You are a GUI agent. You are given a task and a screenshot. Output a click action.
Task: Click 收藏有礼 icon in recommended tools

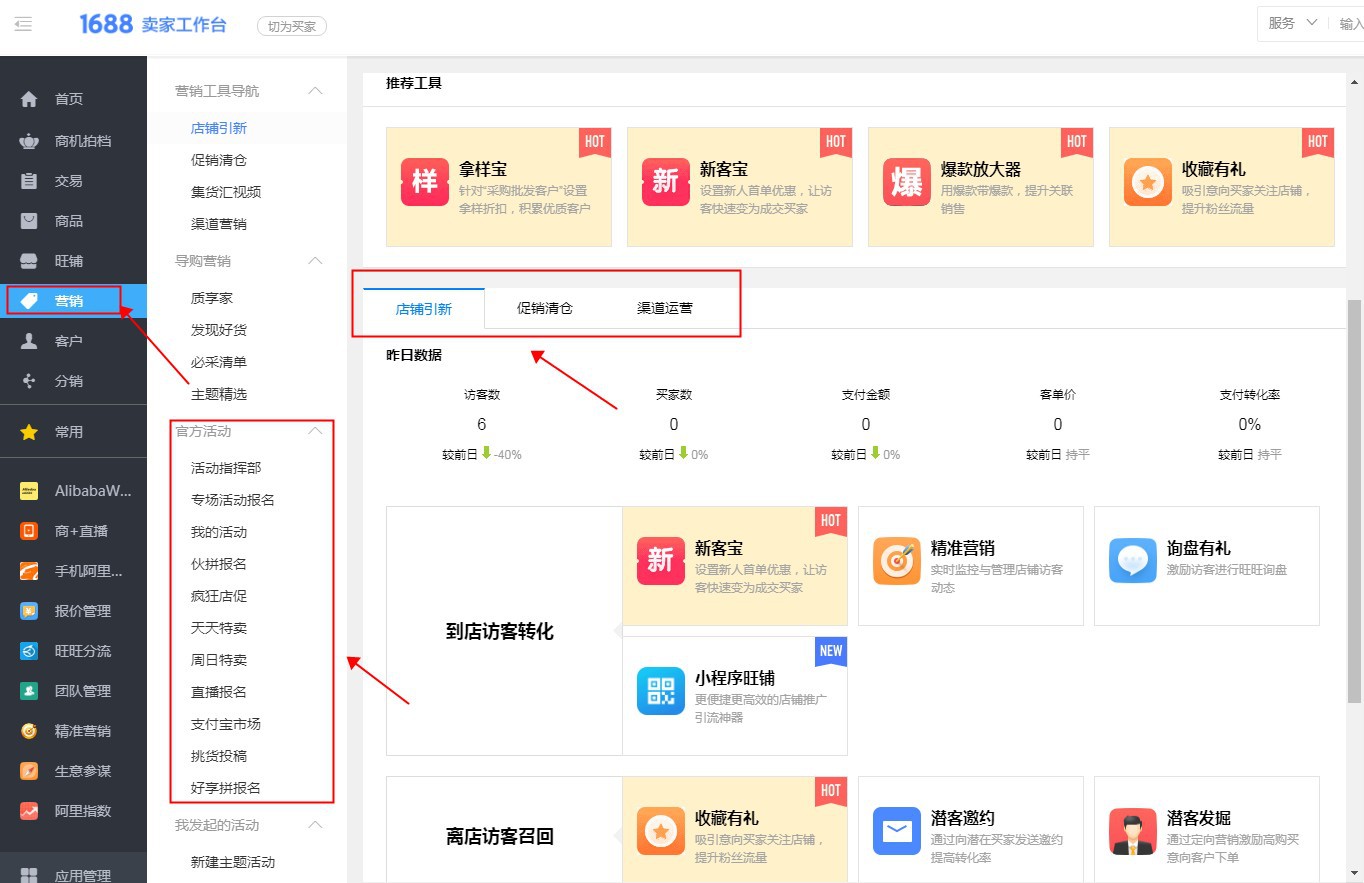[1147, 182]
